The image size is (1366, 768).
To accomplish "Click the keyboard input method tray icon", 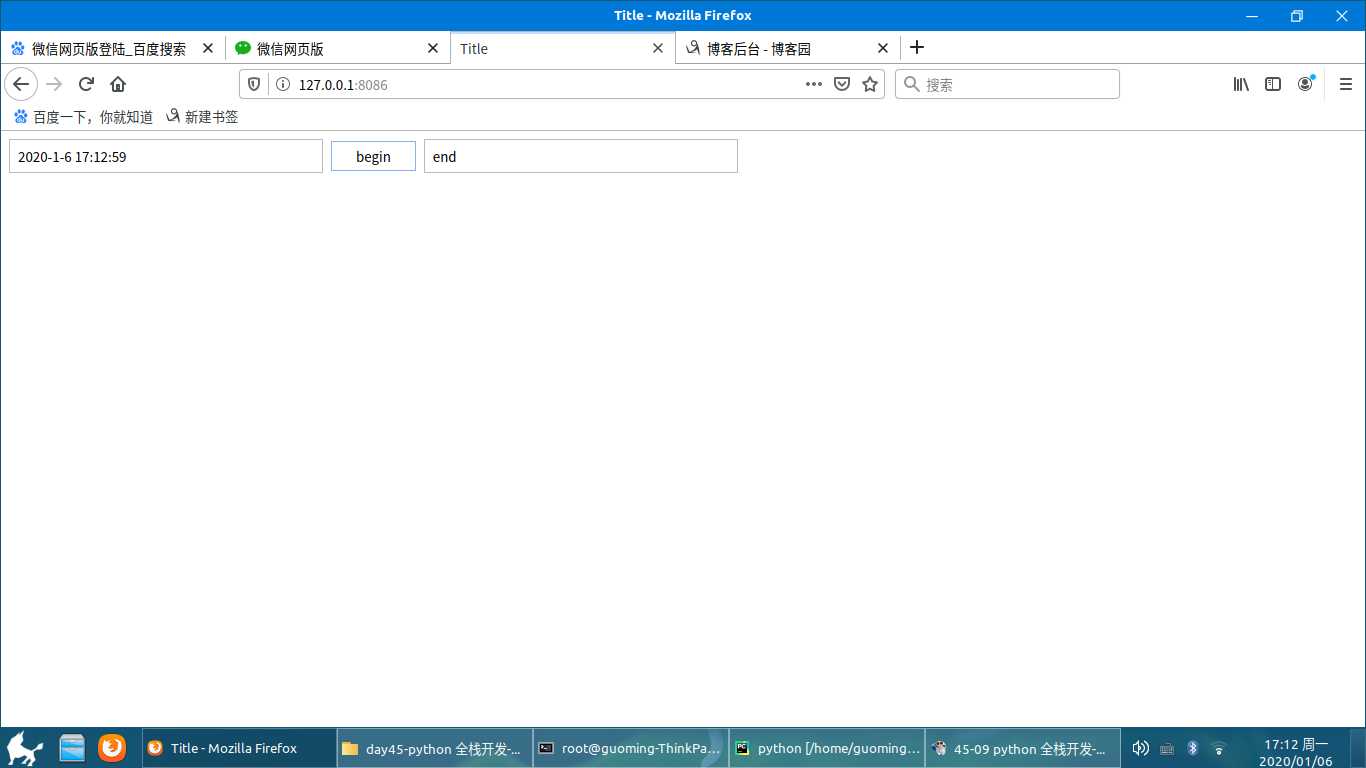I will click(x=1167, y=748).
